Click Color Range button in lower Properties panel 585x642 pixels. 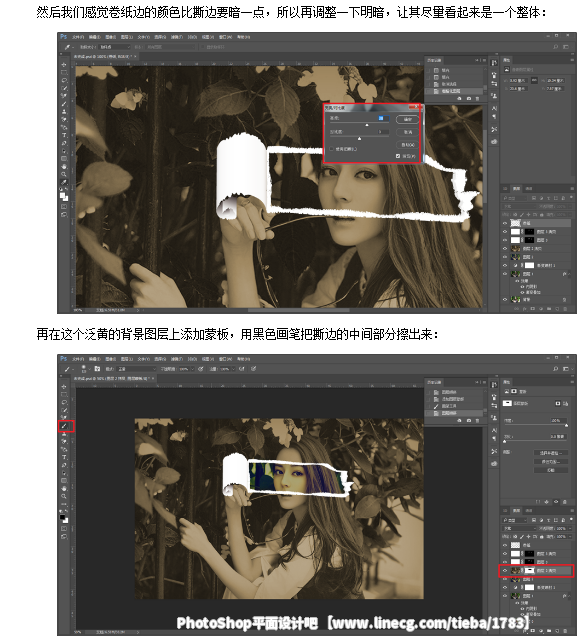(x=551, y=462)
